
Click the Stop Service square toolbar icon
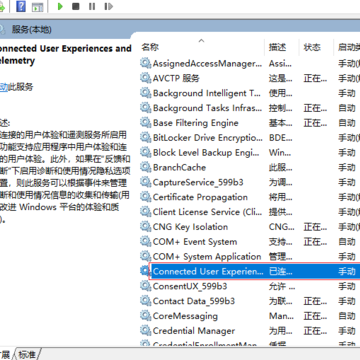click(x=76, y=6)
